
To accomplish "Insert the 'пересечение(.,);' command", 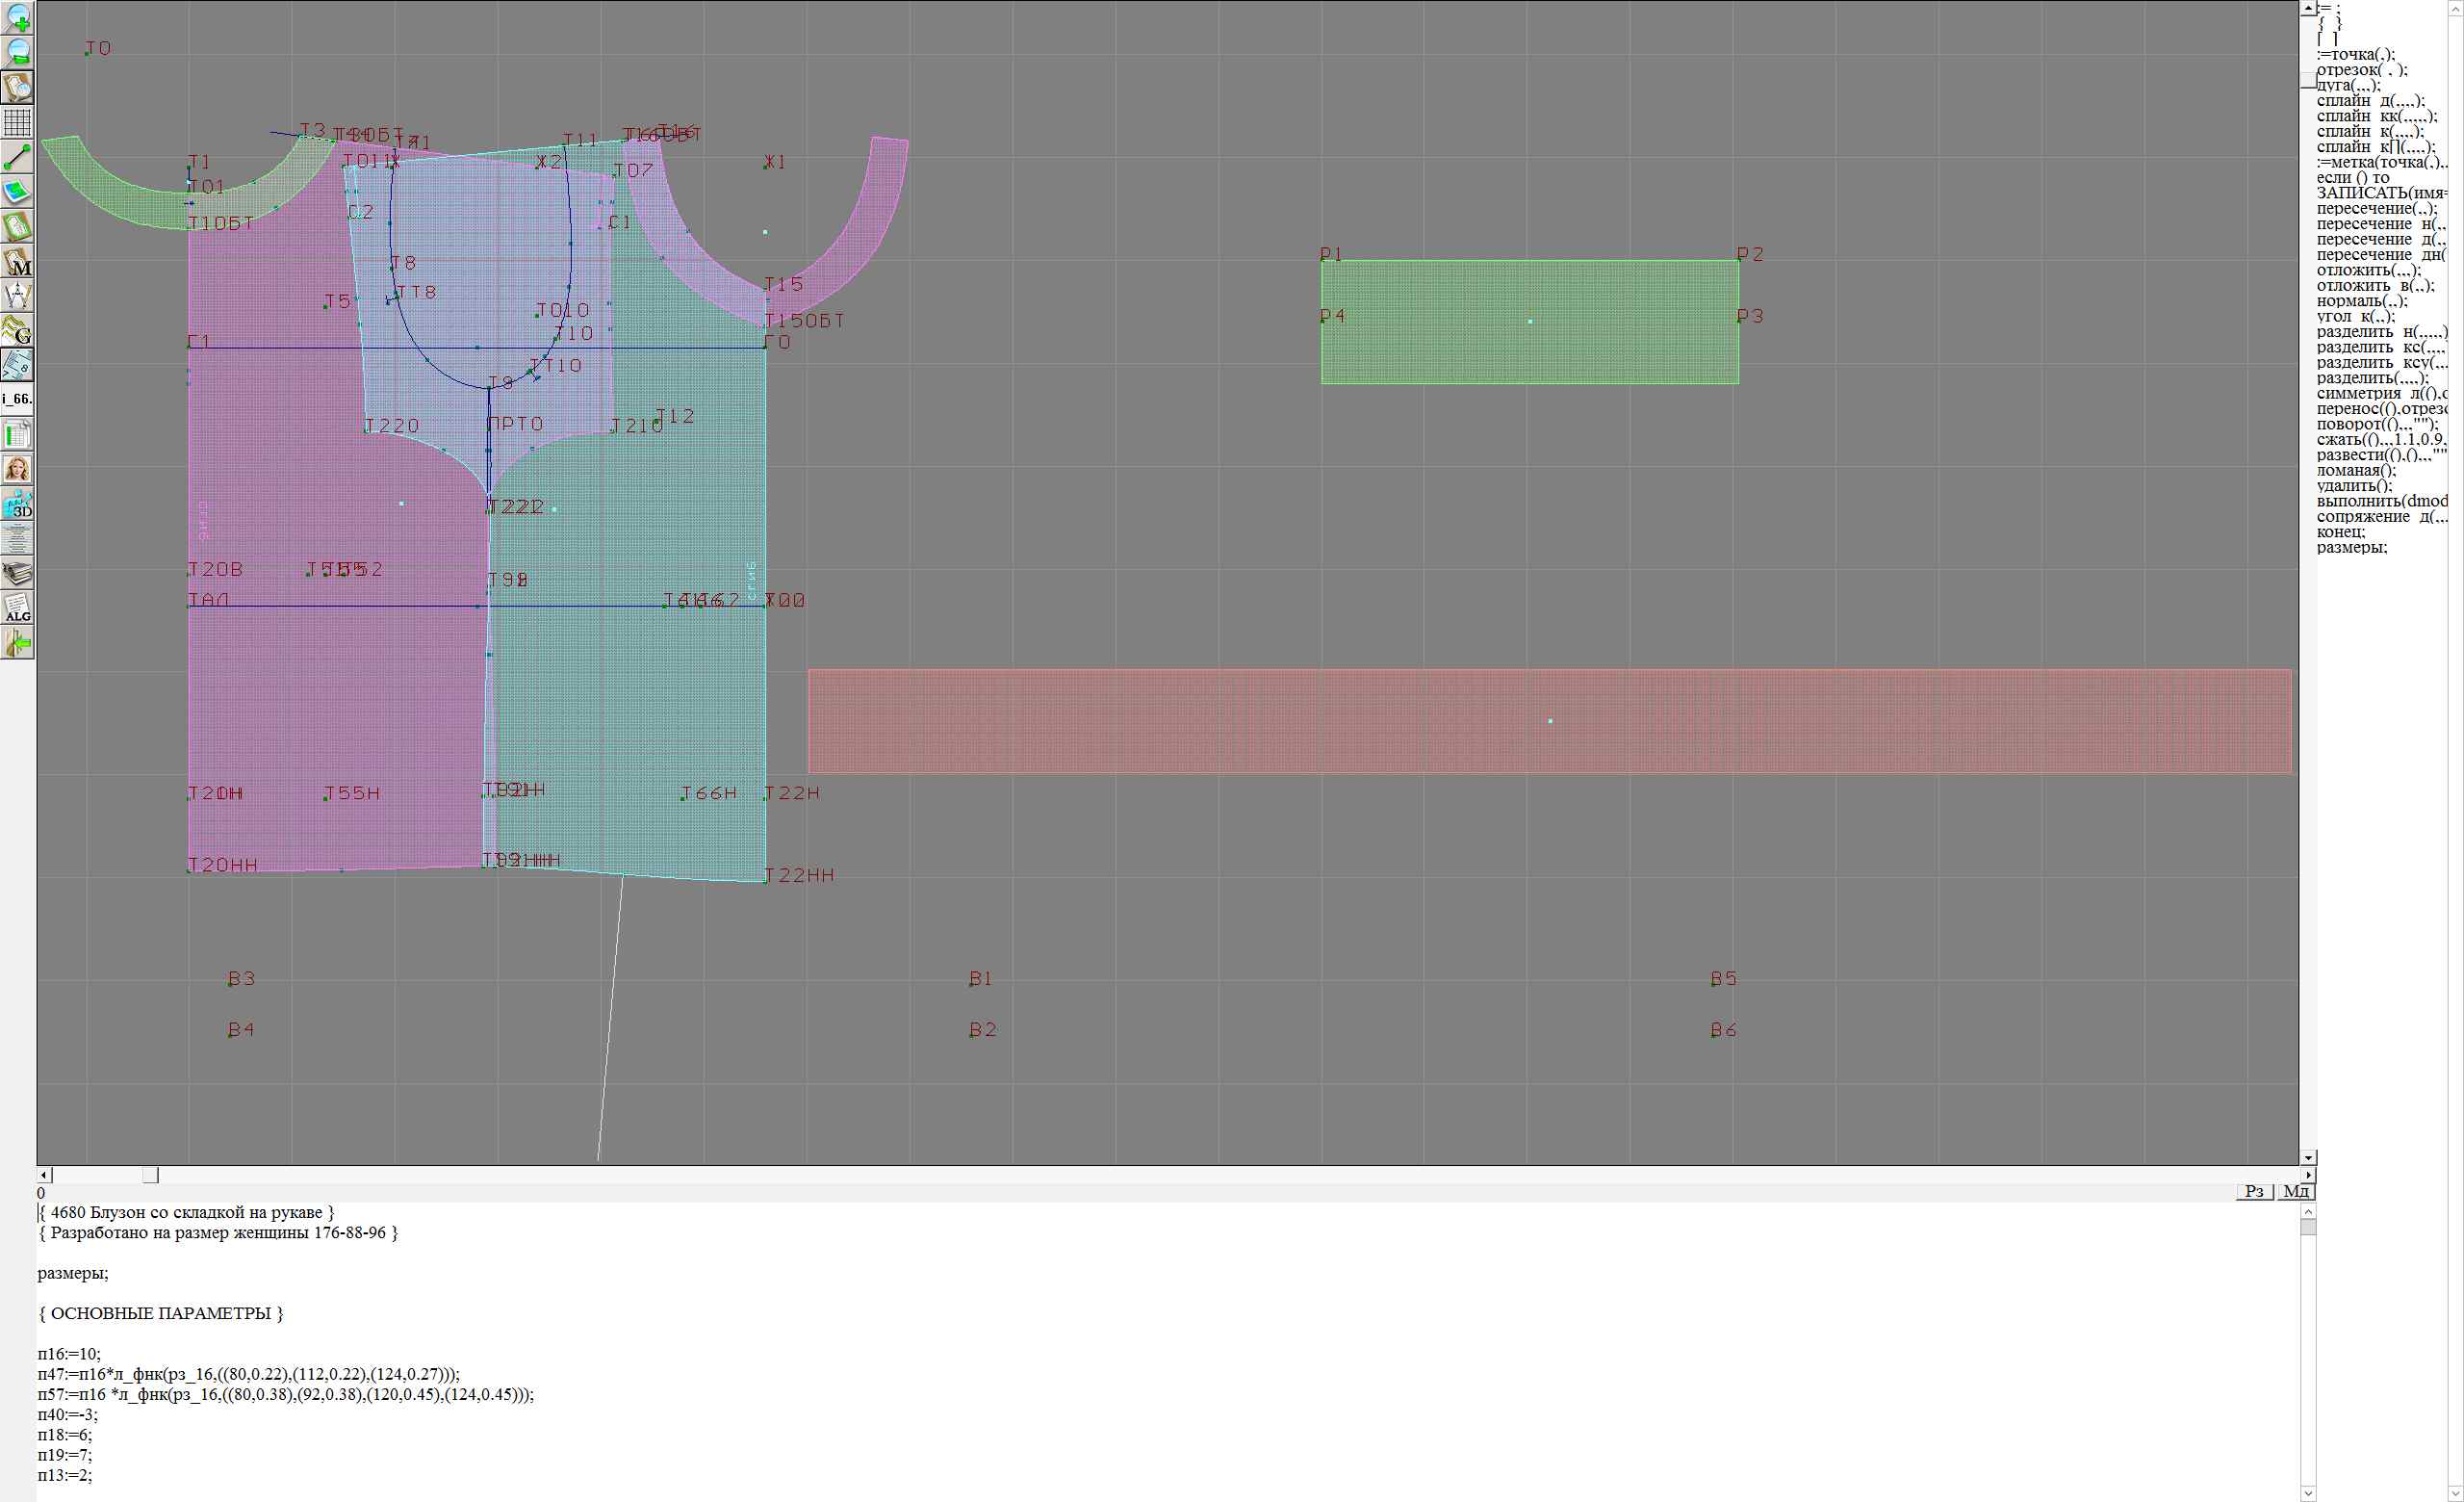I will click(2376, 208).
